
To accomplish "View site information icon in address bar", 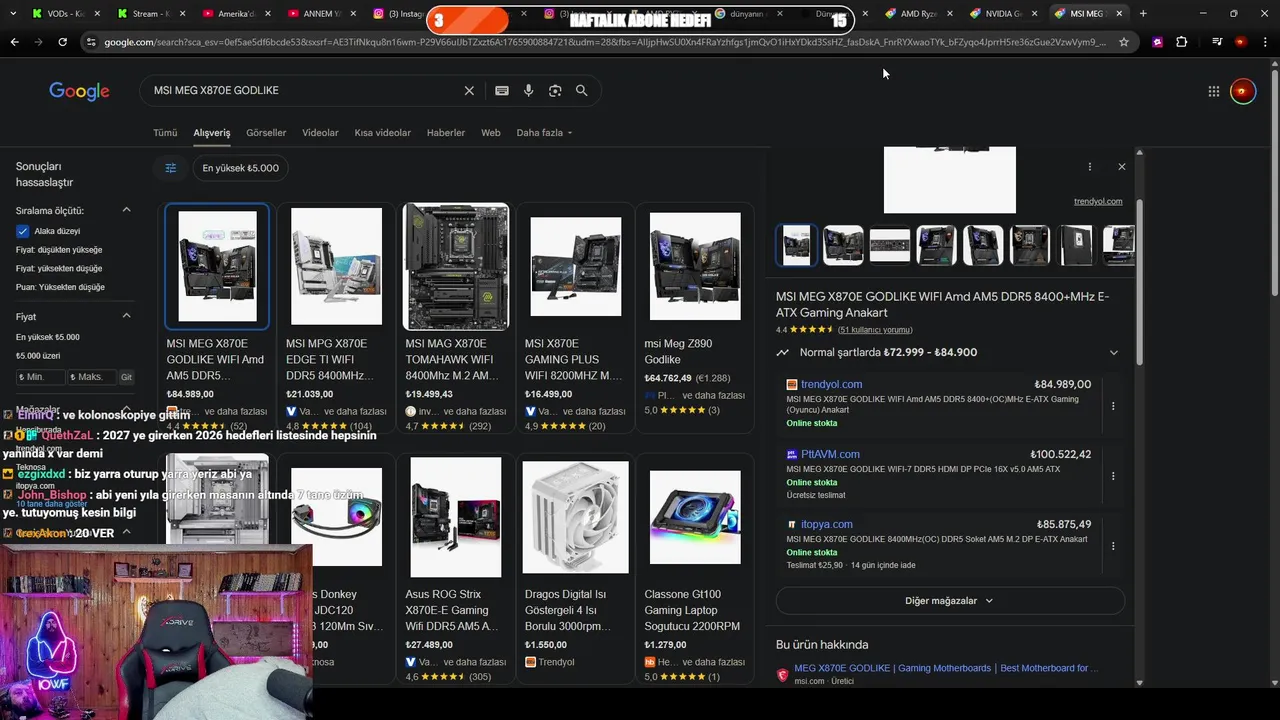I will pos(91,42).
